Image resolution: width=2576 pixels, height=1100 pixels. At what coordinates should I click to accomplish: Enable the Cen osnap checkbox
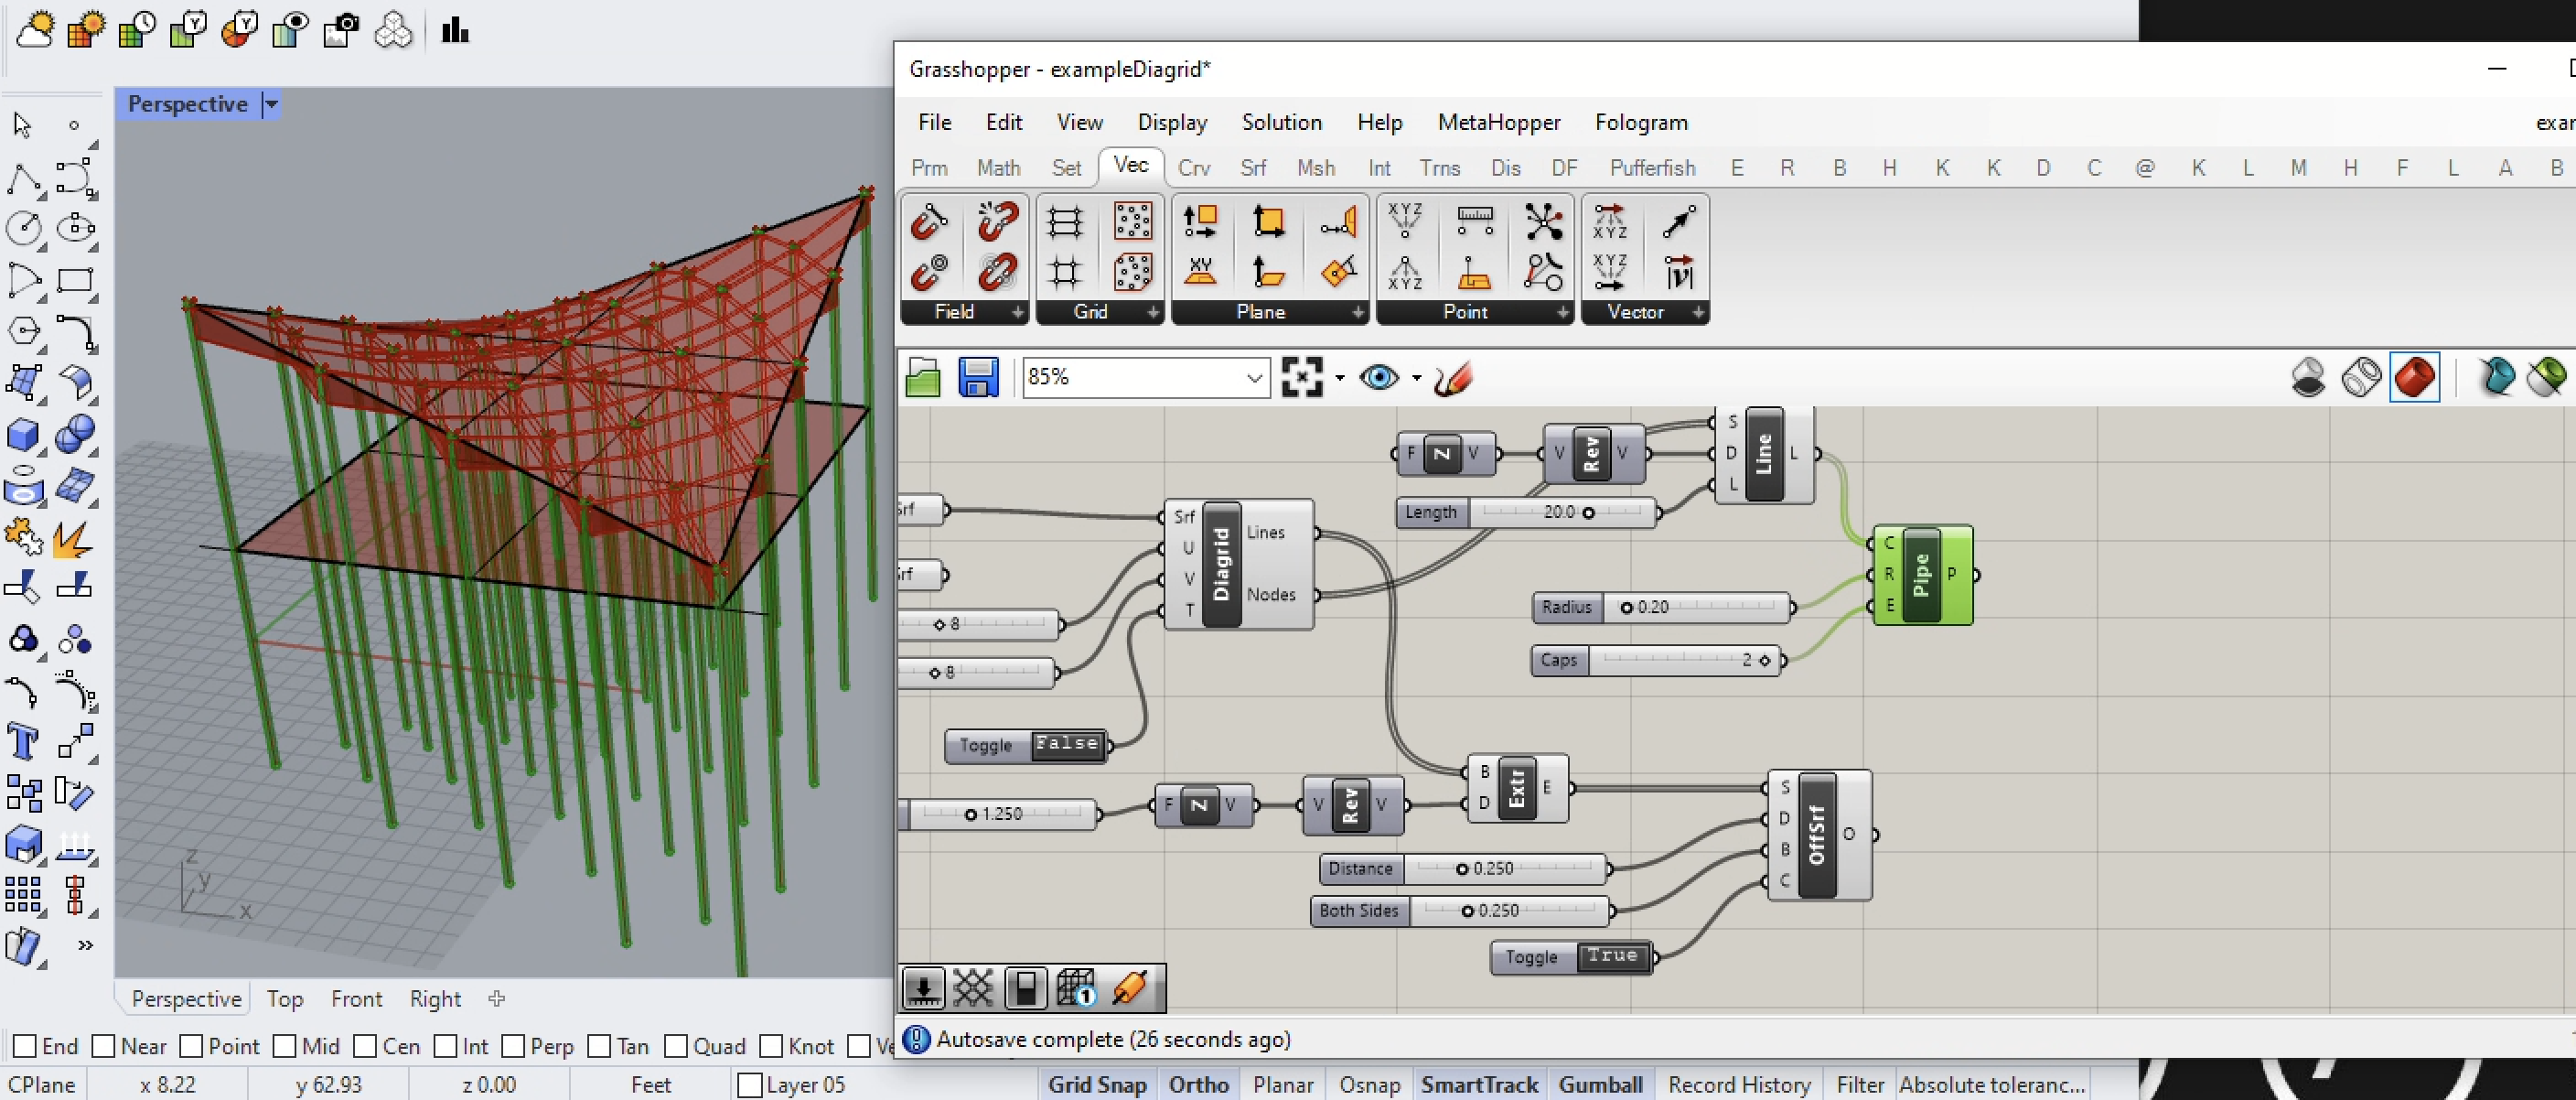(365, 1046)
